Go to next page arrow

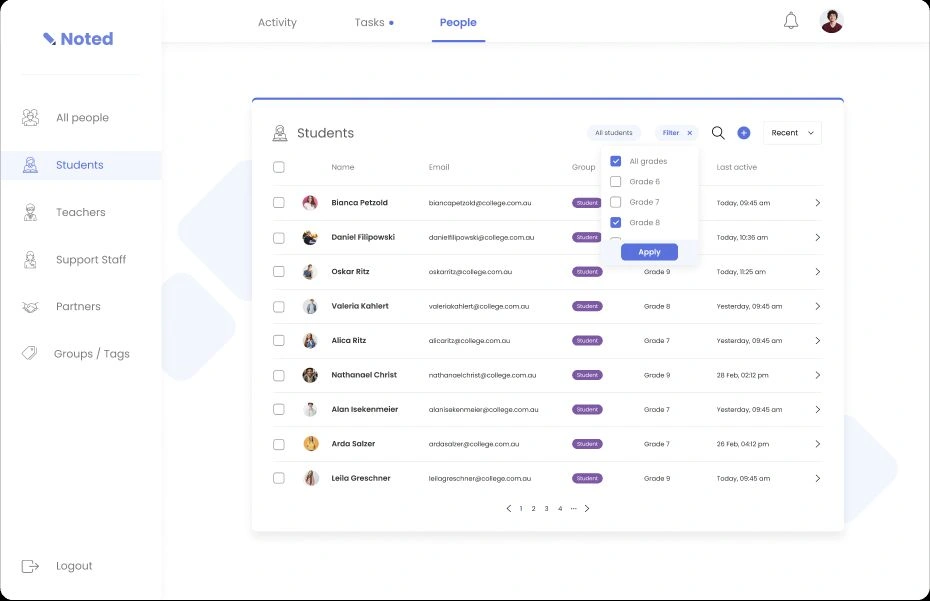coord(587,508)
